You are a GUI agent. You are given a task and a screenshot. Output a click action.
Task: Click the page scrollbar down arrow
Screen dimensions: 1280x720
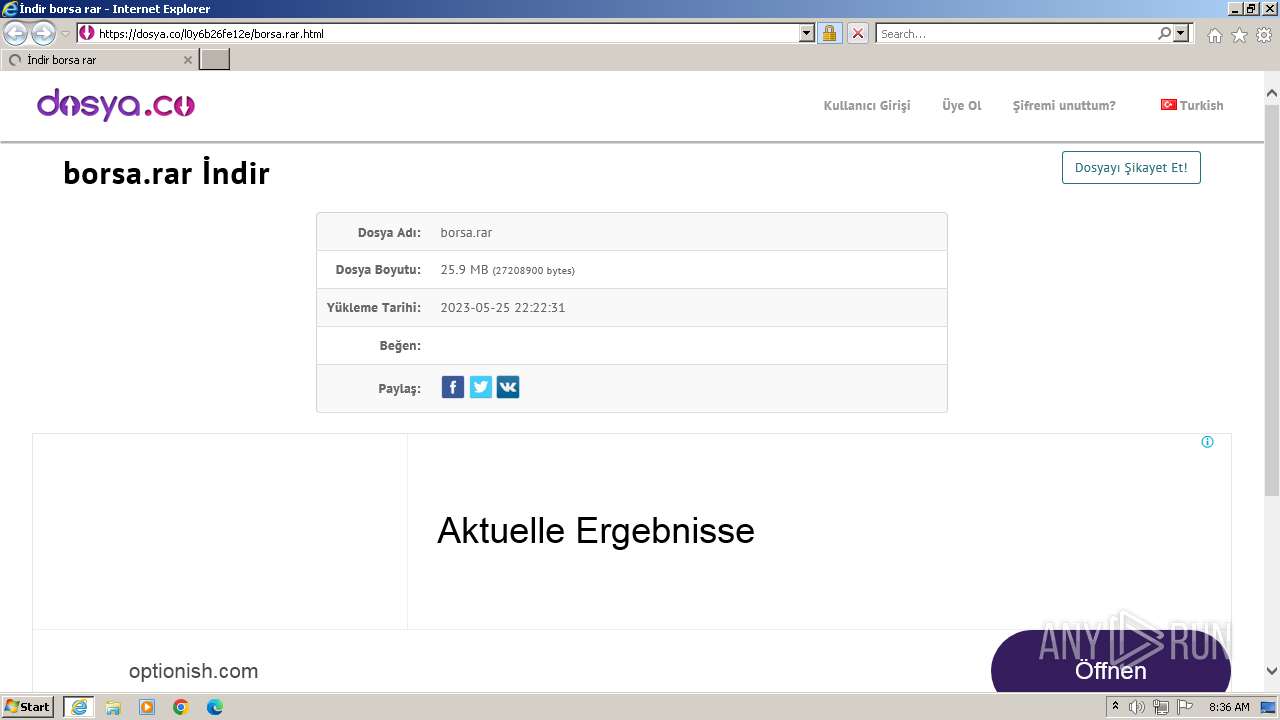tap(1272, 671)
